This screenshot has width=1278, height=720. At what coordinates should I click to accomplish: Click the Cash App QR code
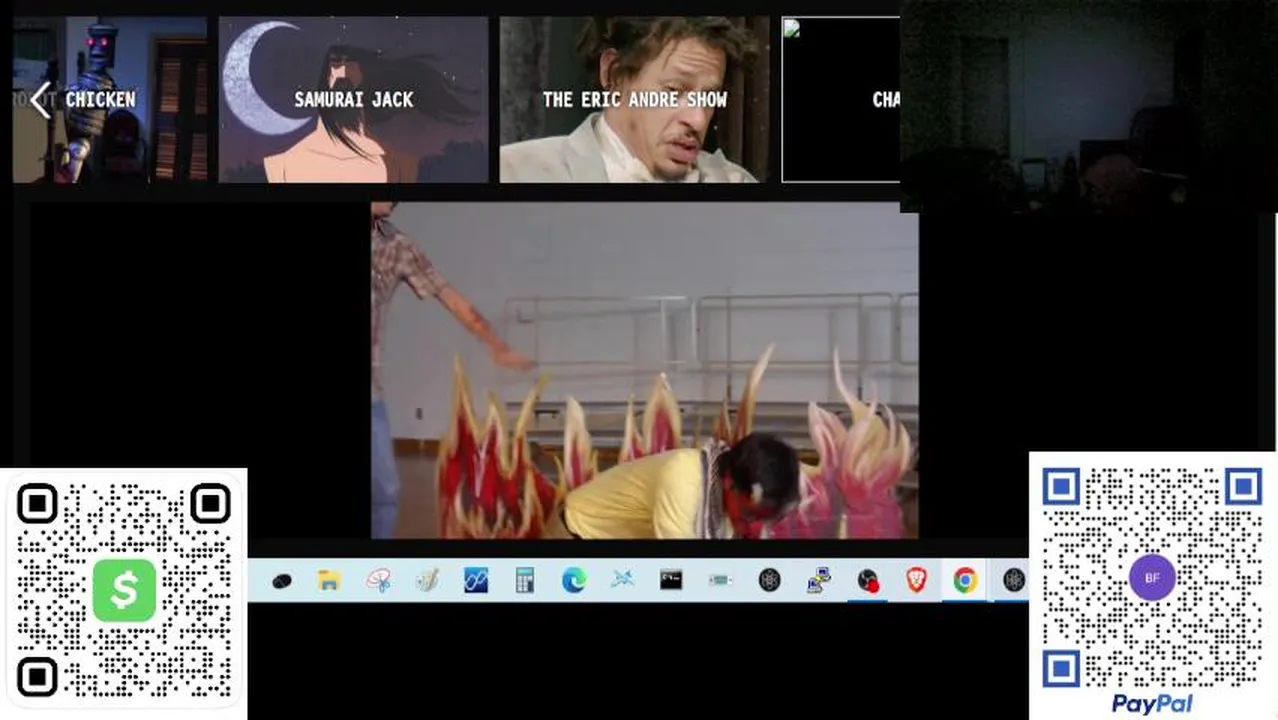[x=124, y=591]
